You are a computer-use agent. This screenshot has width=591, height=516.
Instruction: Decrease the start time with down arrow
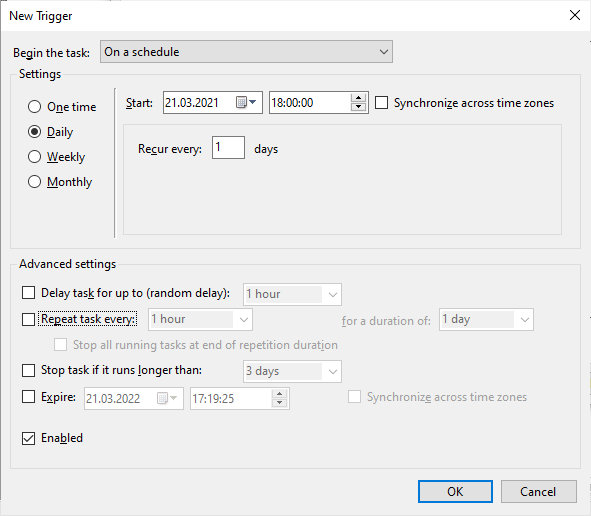coord(358,107)
